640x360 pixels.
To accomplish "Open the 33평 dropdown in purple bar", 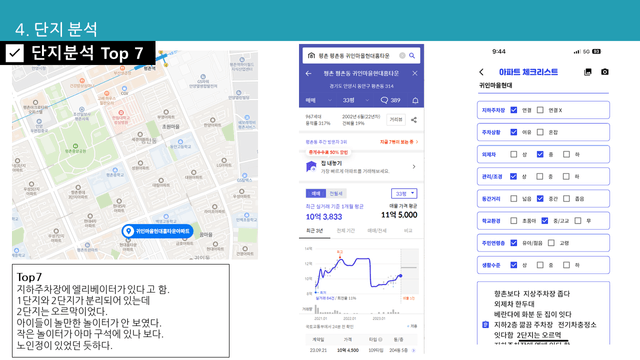I will coord(355,100).
